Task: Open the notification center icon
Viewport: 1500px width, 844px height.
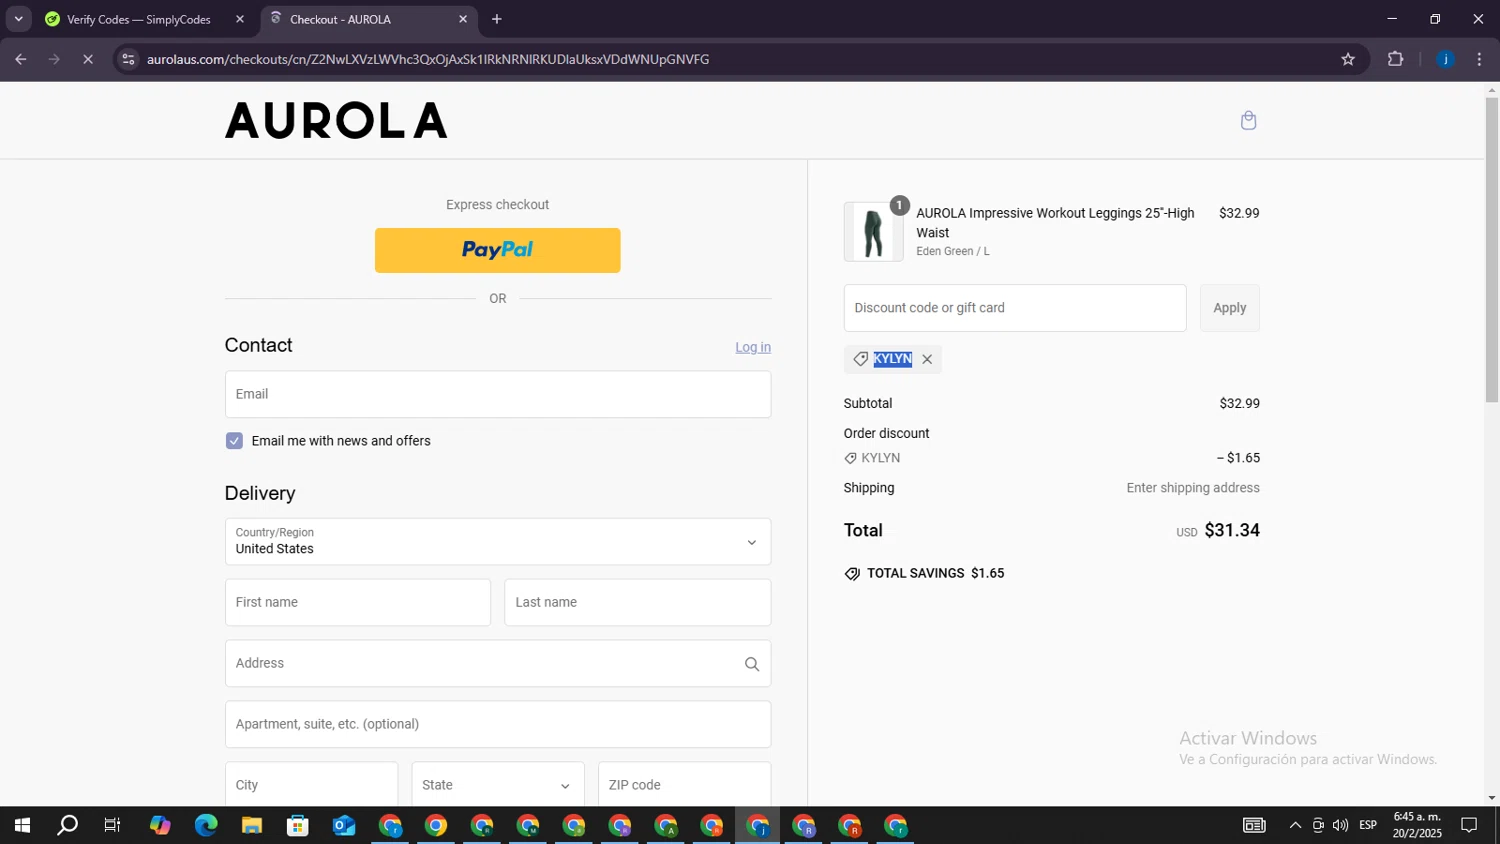Action: click(x=1469, y=825)
